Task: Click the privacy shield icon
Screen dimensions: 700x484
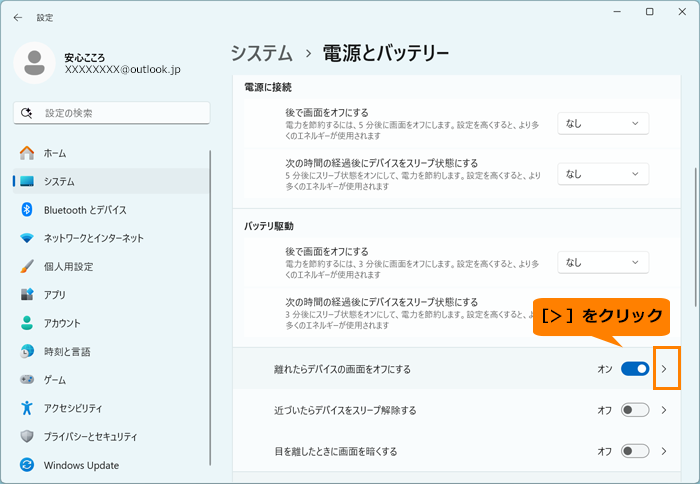Action: pos(27,436)
